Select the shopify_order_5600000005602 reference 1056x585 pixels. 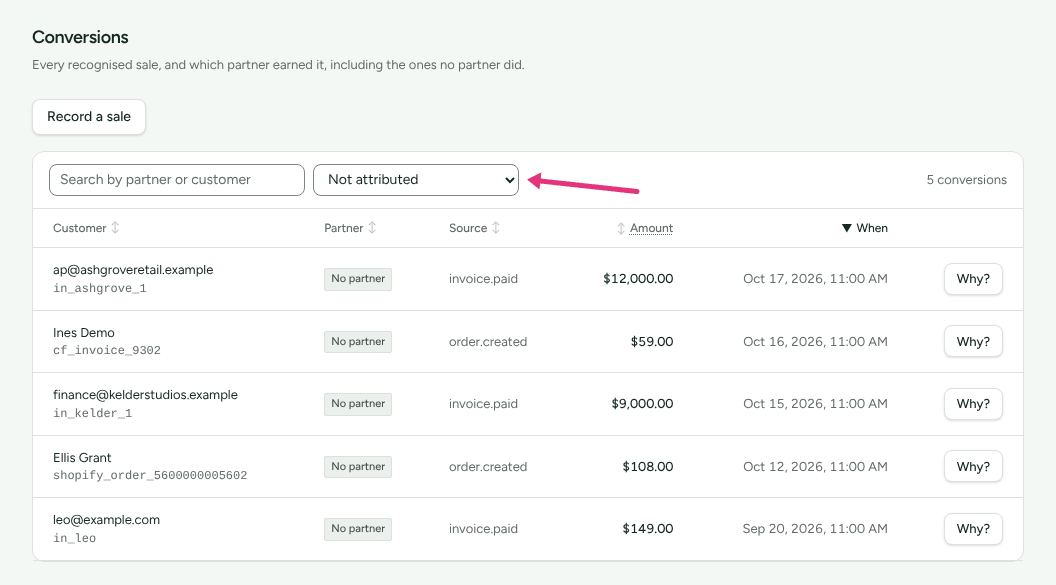tap(150, 475)
